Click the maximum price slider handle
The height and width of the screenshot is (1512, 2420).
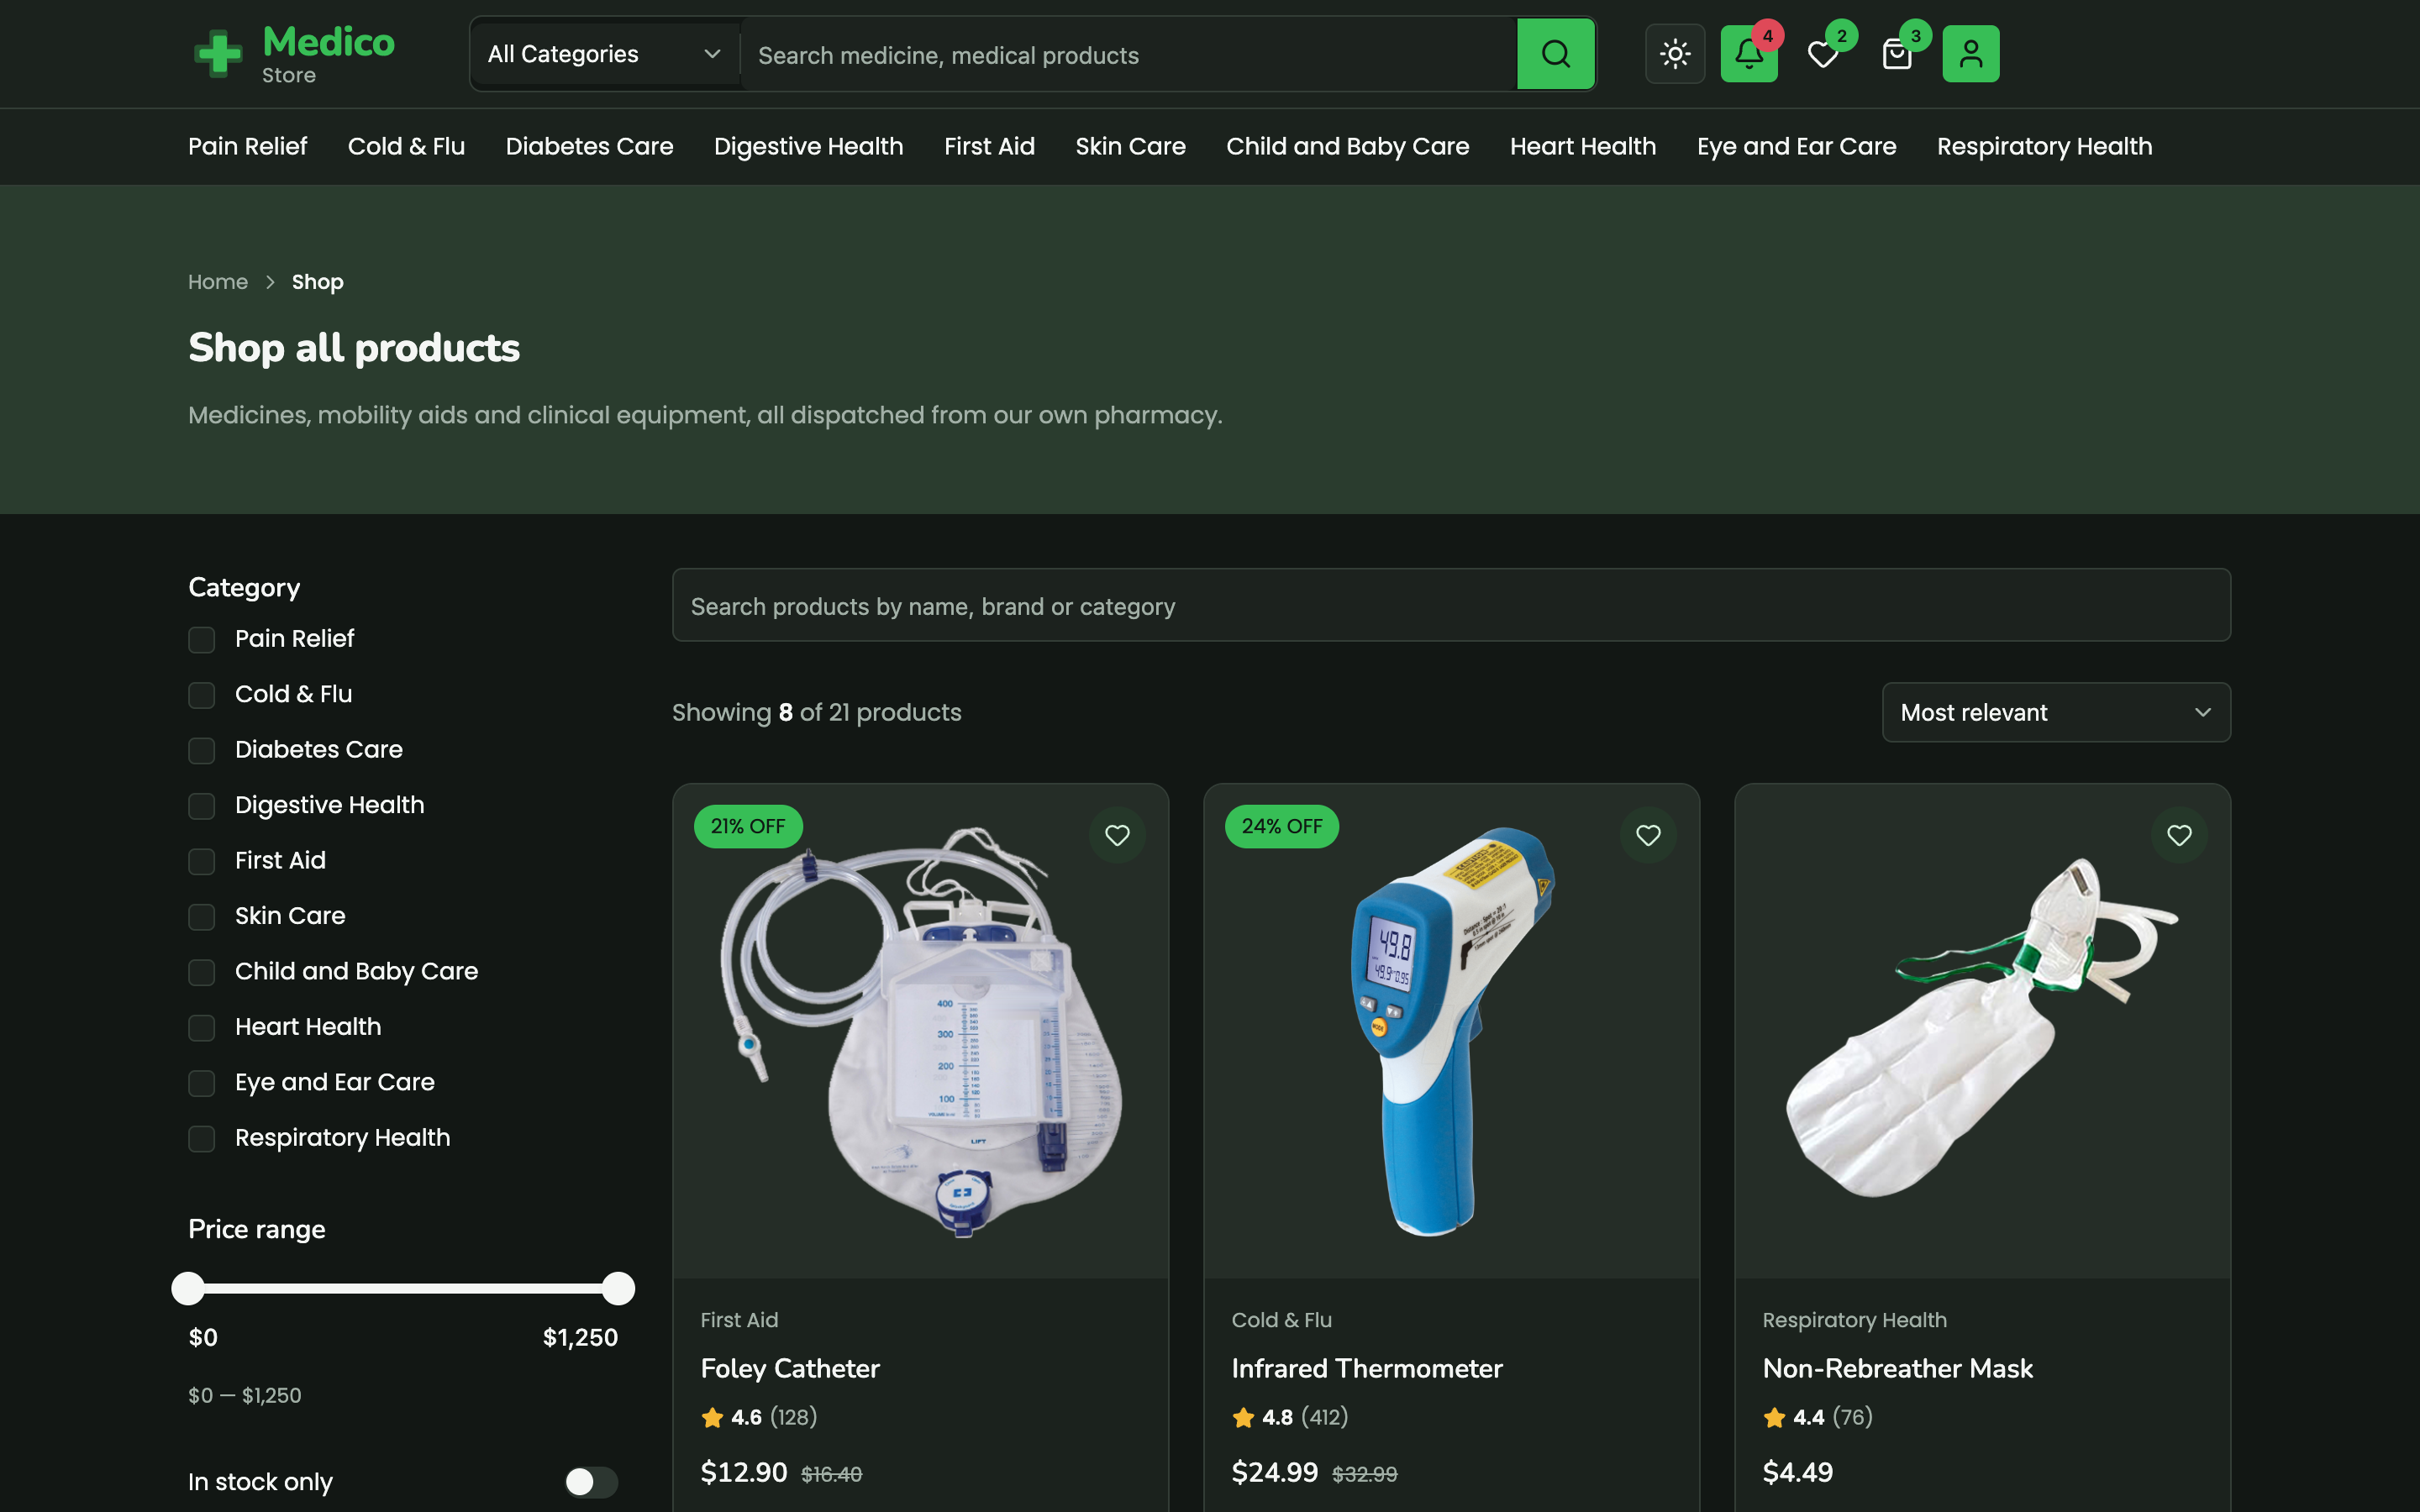619,1288
